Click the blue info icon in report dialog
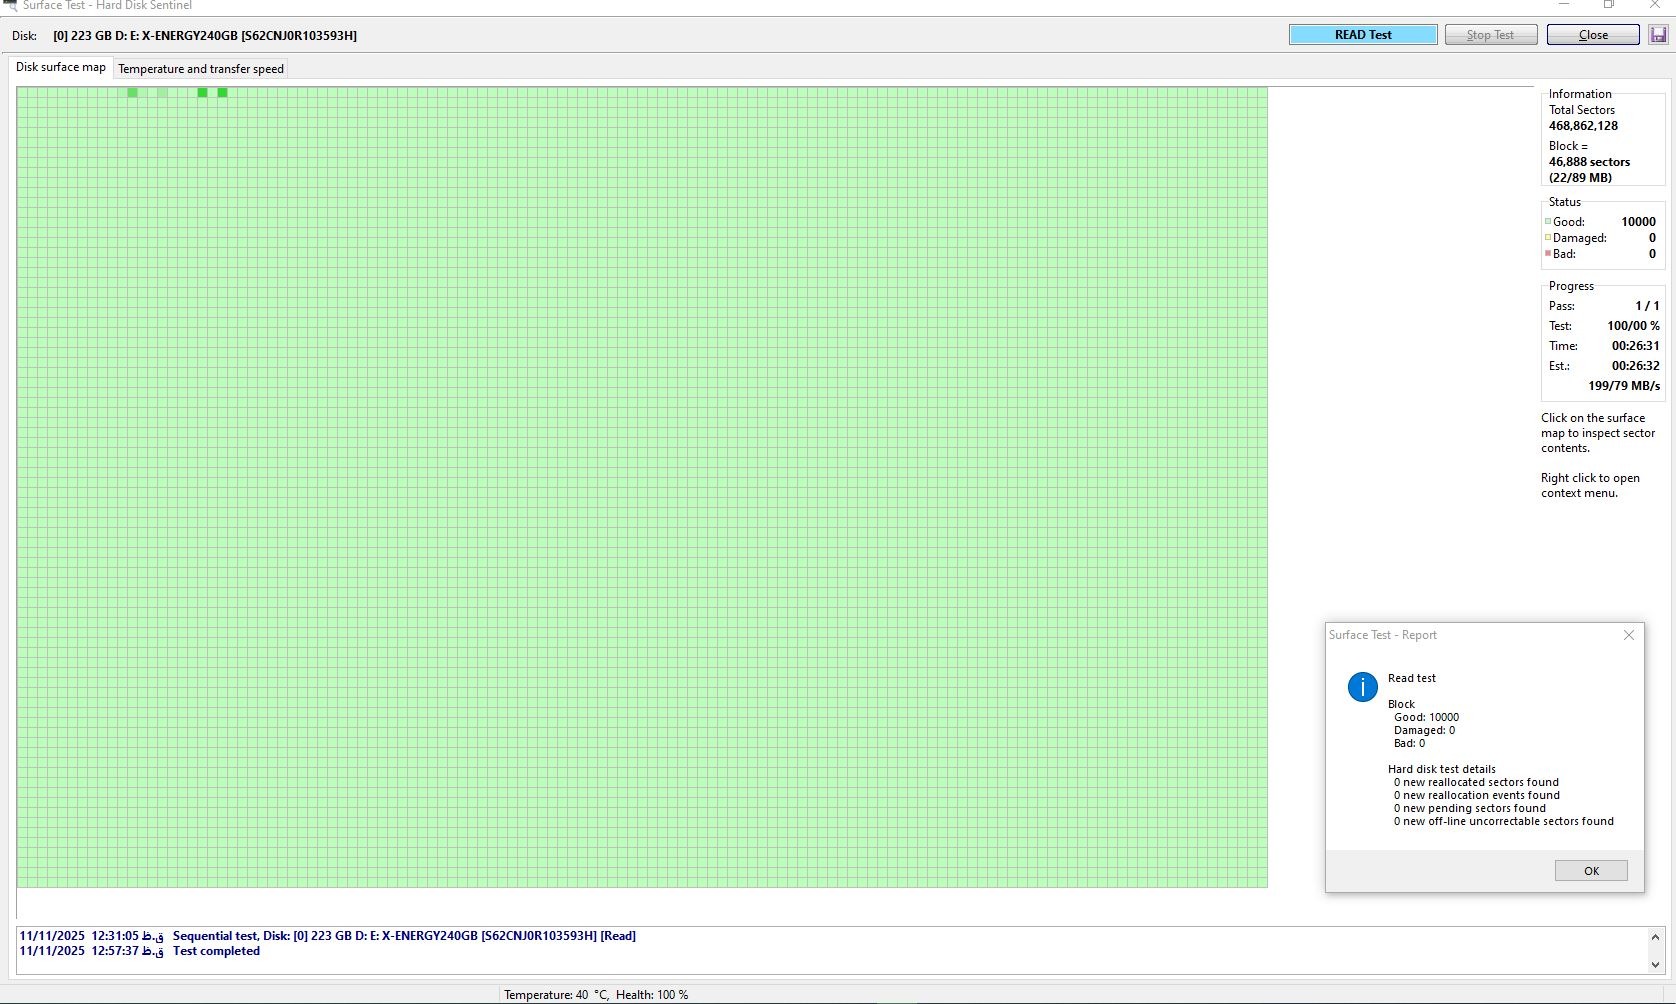The image size is (1676, 1004). (x=1362, y=687)
